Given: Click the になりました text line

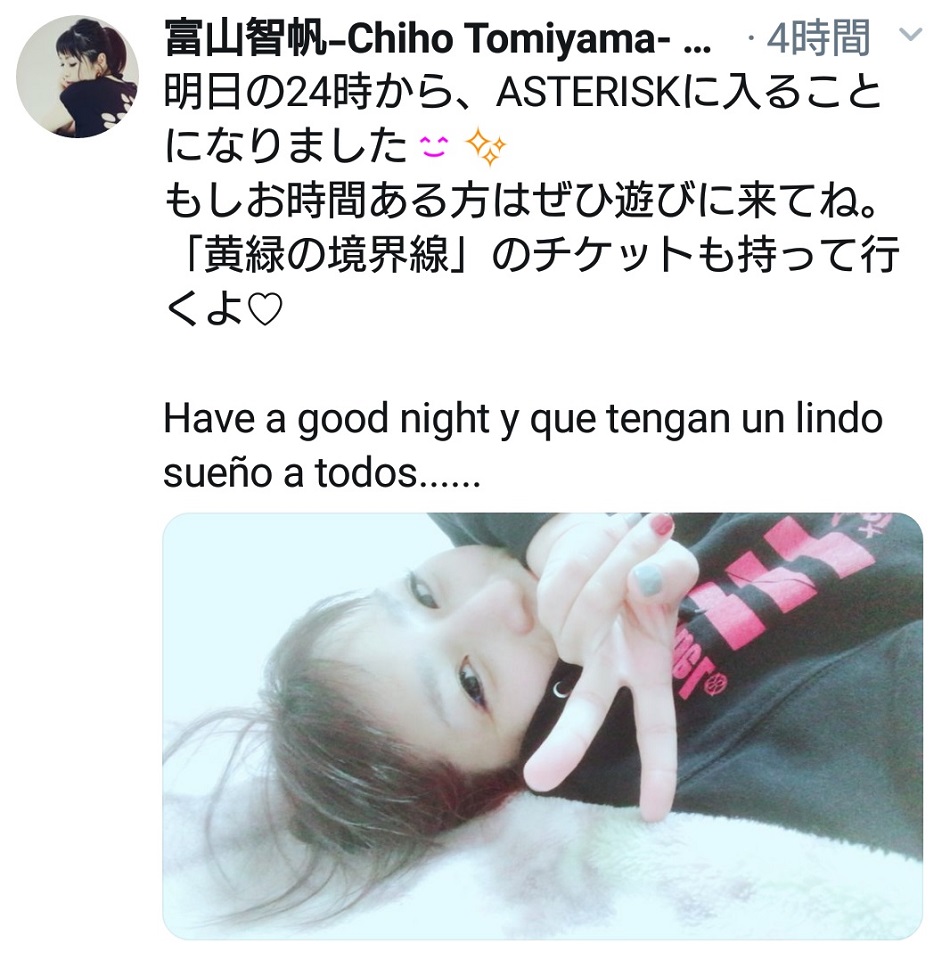Looking at the screenshot, I should (x=286, y=147).
